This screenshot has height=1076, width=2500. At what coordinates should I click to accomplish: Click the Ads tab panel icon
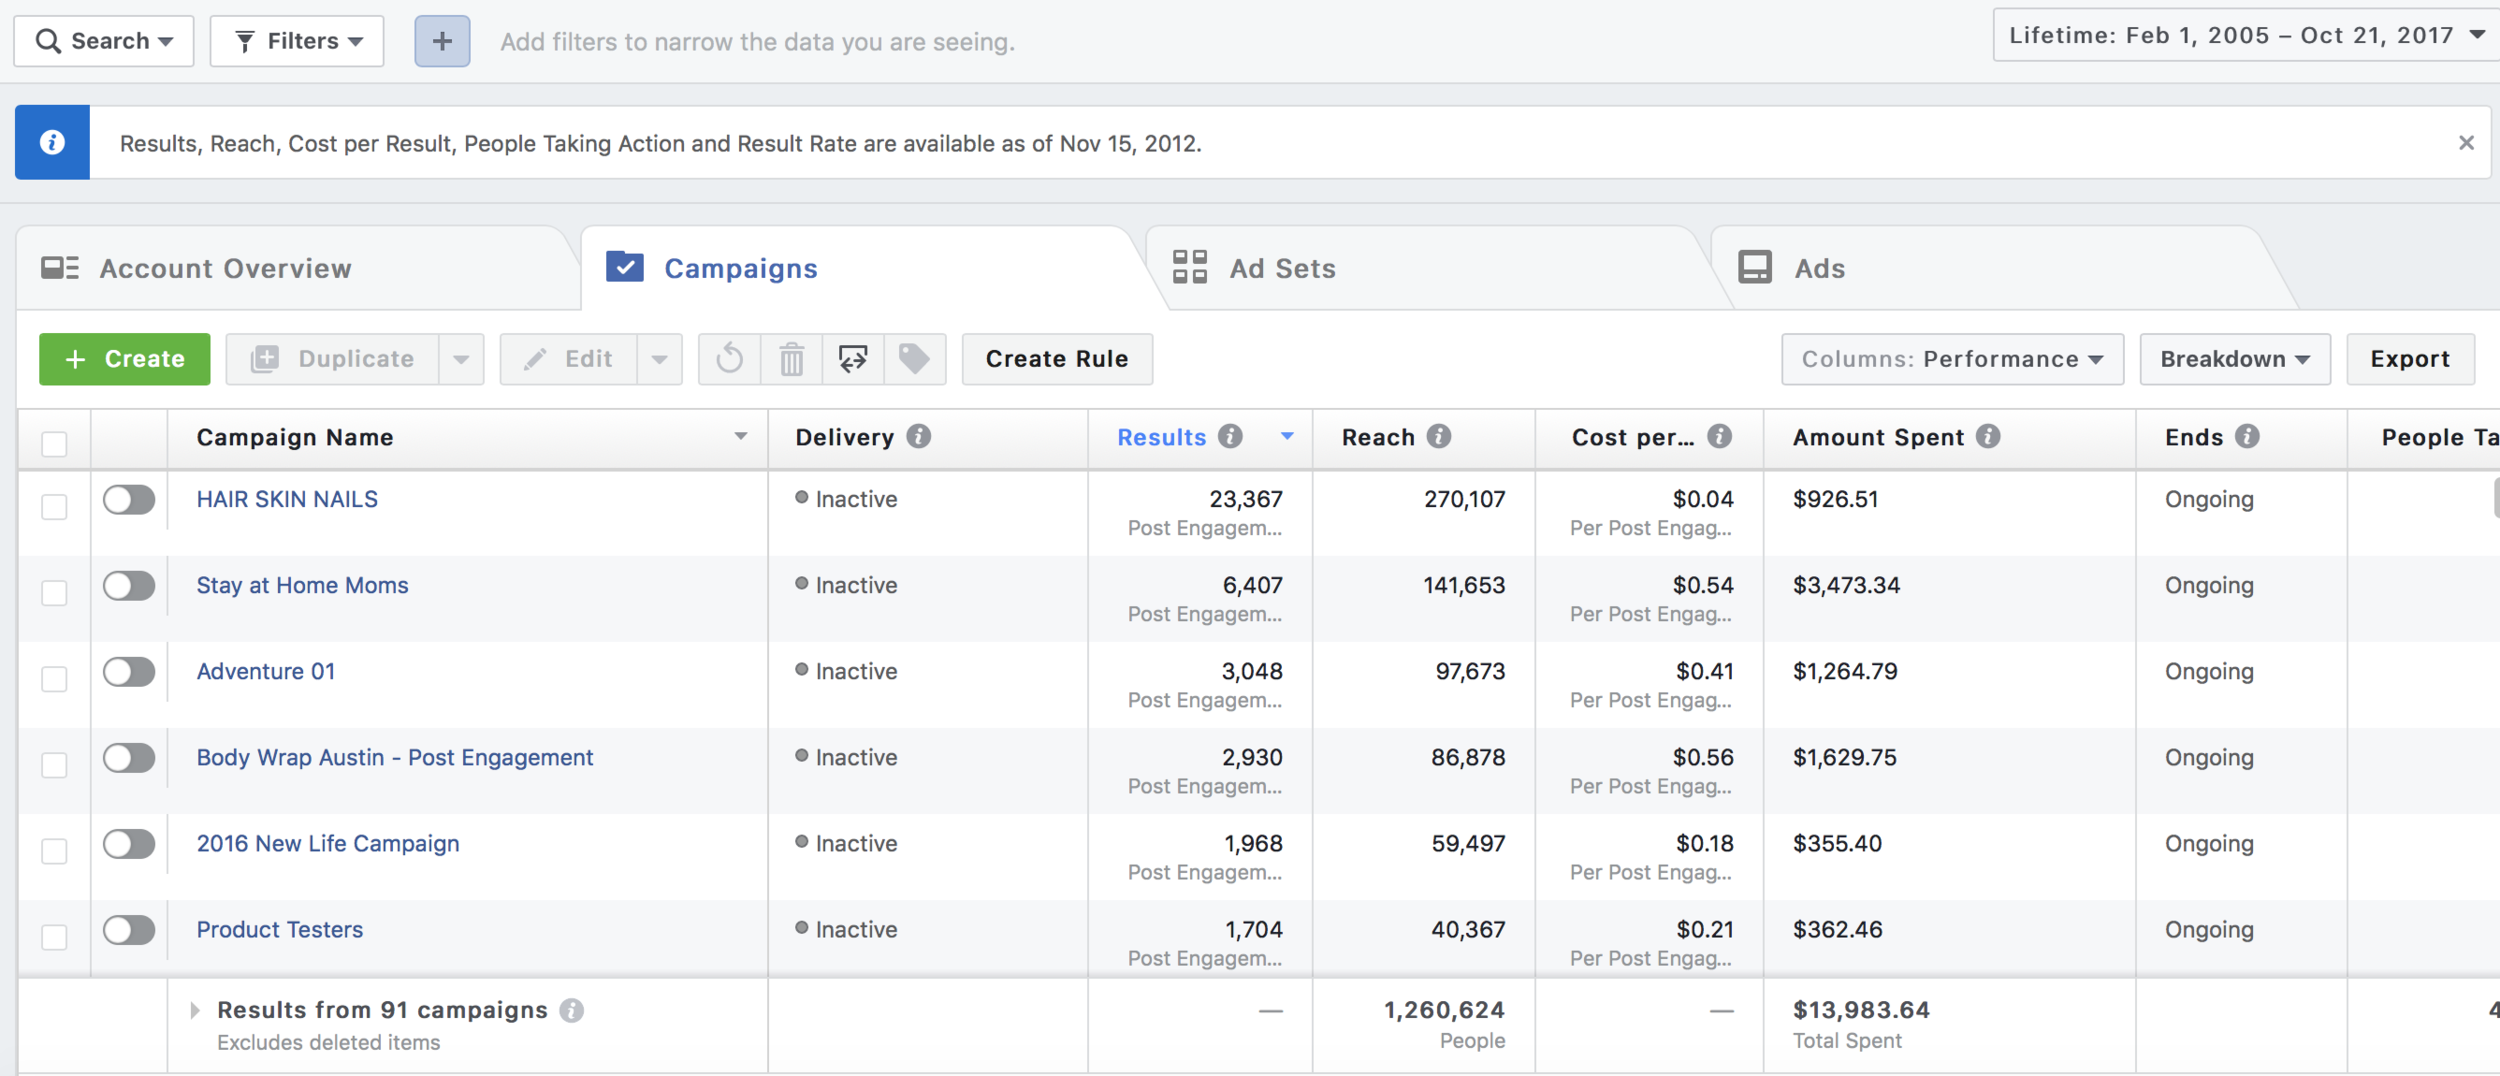coord(1755,268)
